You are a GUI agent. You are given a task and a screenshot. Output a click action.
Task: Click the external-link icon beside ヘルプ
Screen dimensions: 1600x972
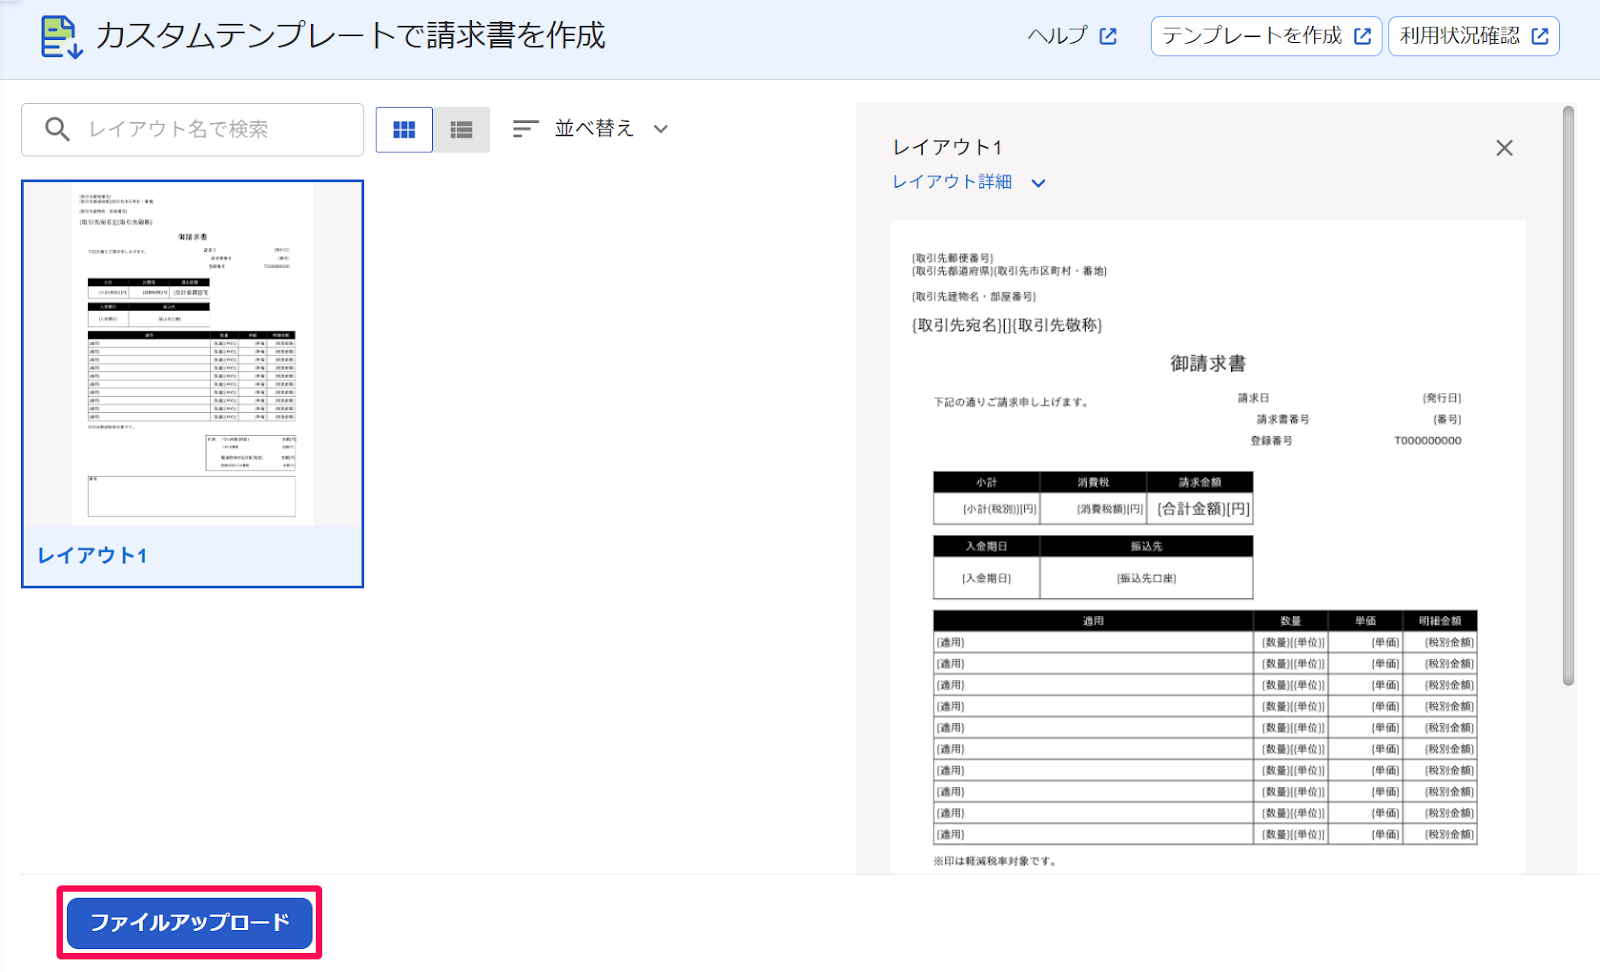click(x=1108, y=36)
